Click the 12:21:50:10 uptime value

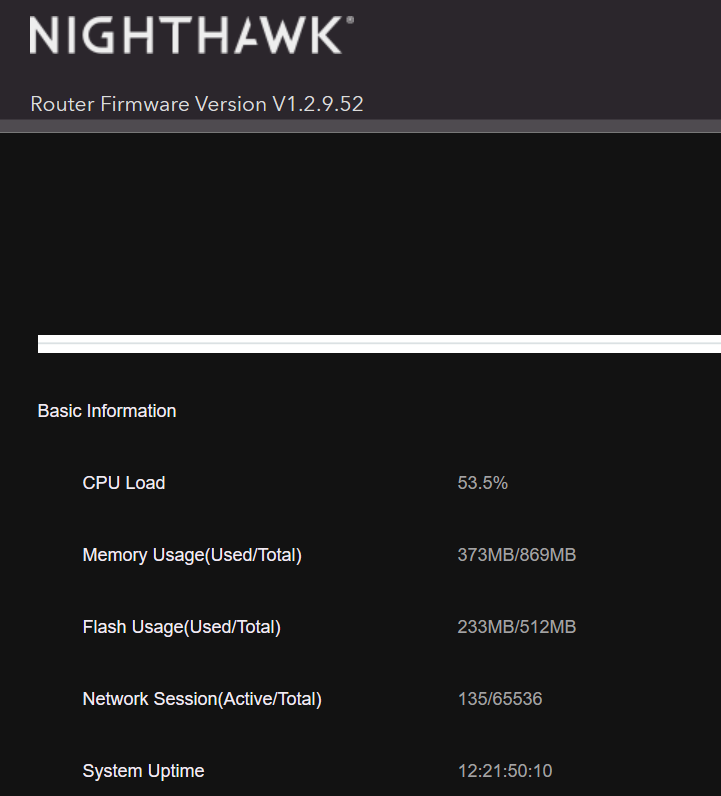(x=505, y=771)
